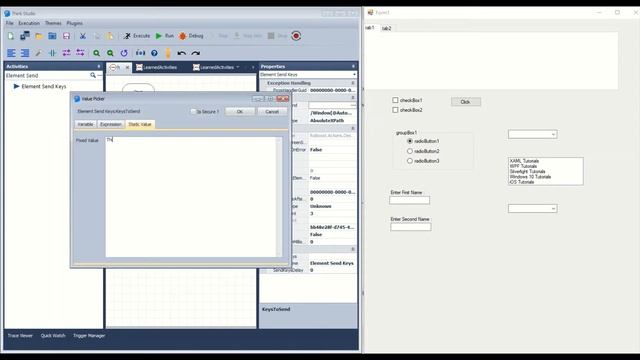Click the scissors cut icon
The image size is (640, 360).
coord(83,36)
